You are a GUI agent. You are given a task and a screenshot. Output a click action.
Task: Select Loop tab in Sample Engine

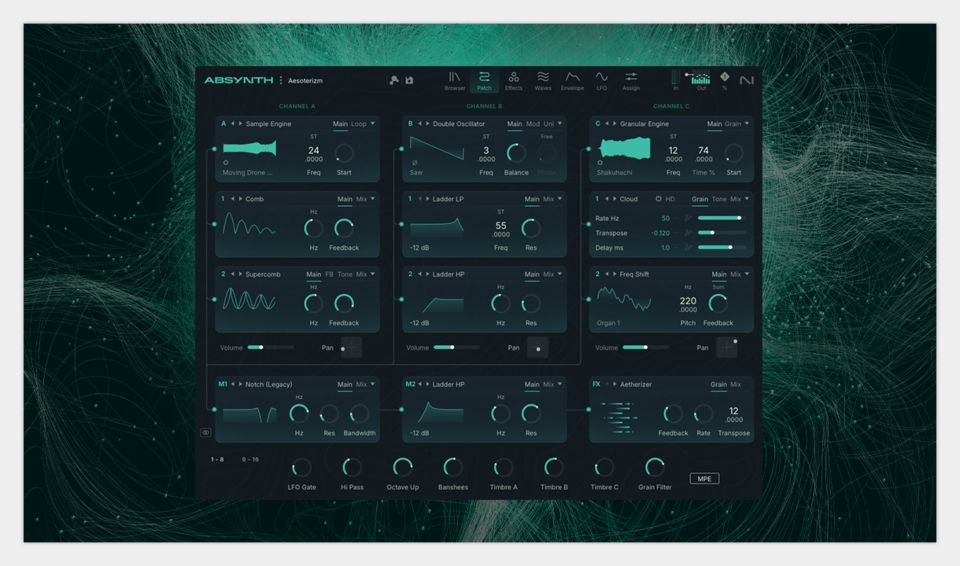[358, 124]
